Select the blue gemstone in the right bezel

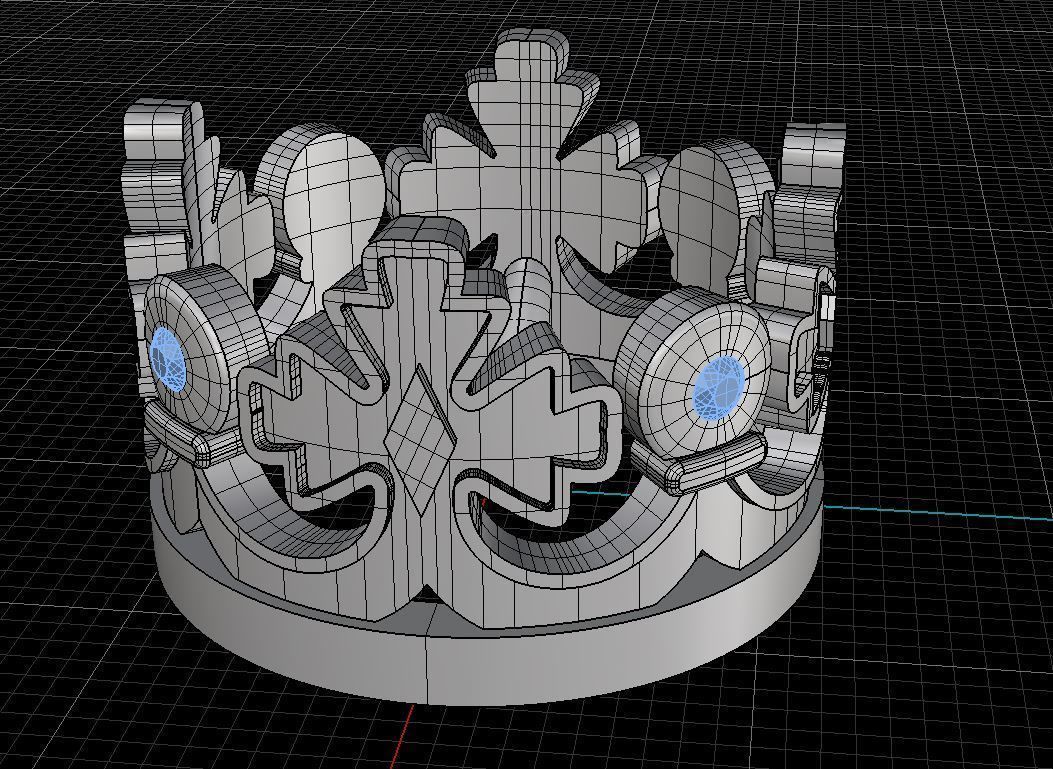[719, 388]
